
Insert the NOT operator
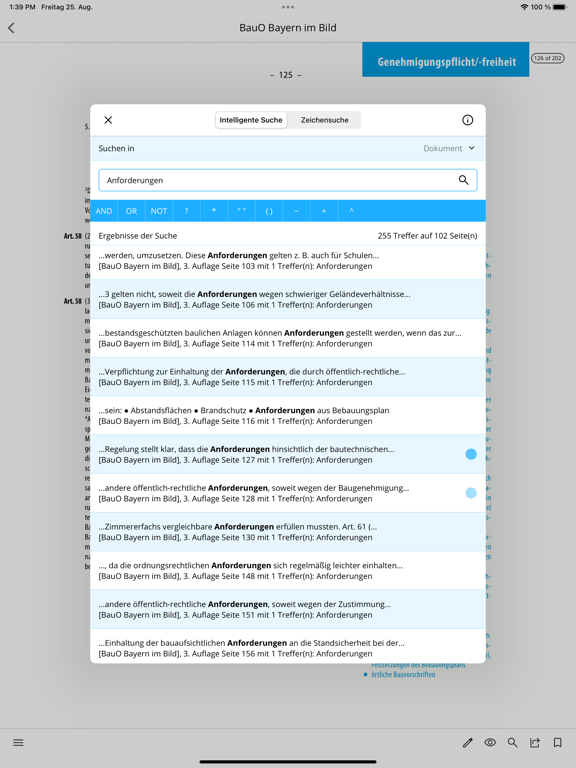point(159,211)
